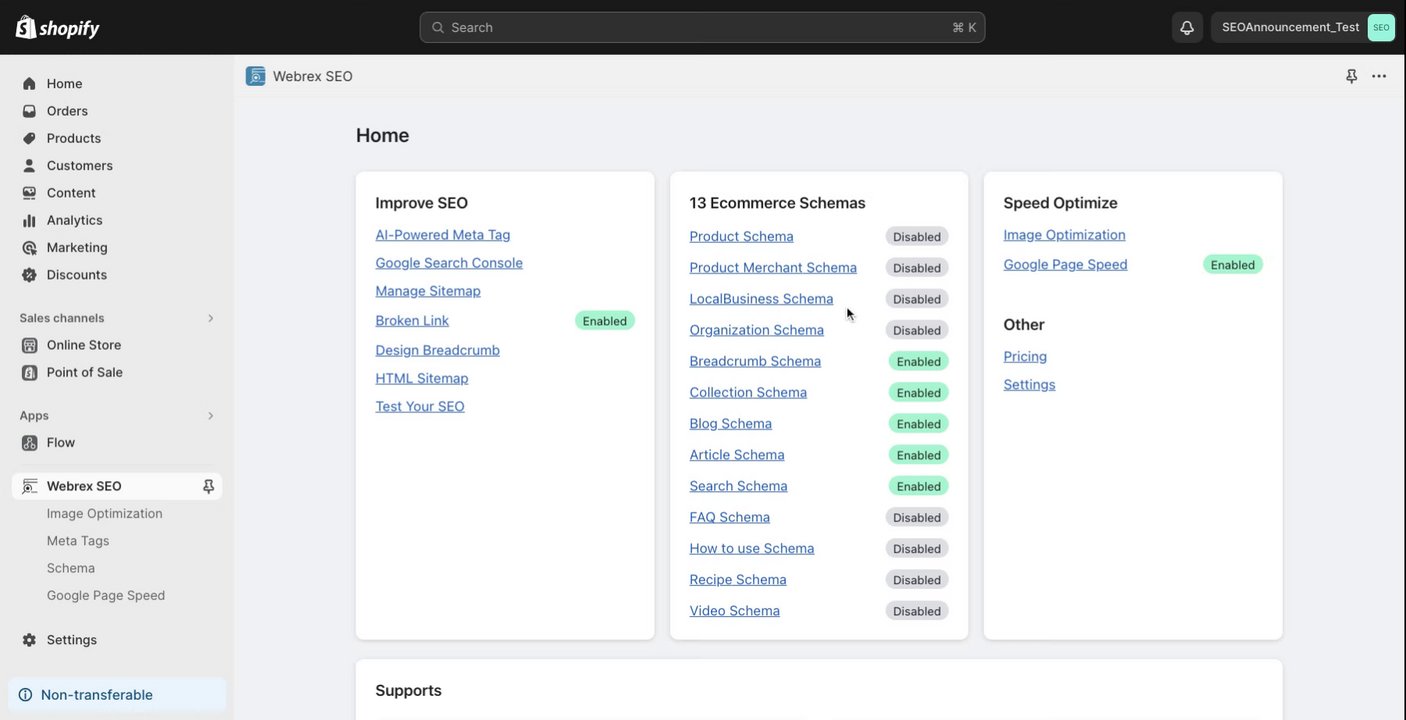The image size is (1406, 720).
Task: Open the three-dot more actions menu
Action: [1379, 76]
